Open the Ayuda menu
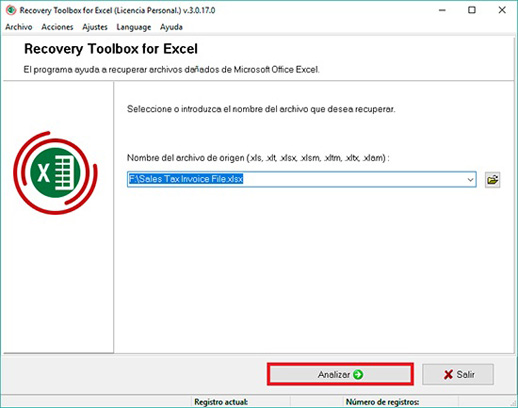 (x=171, y=27)
